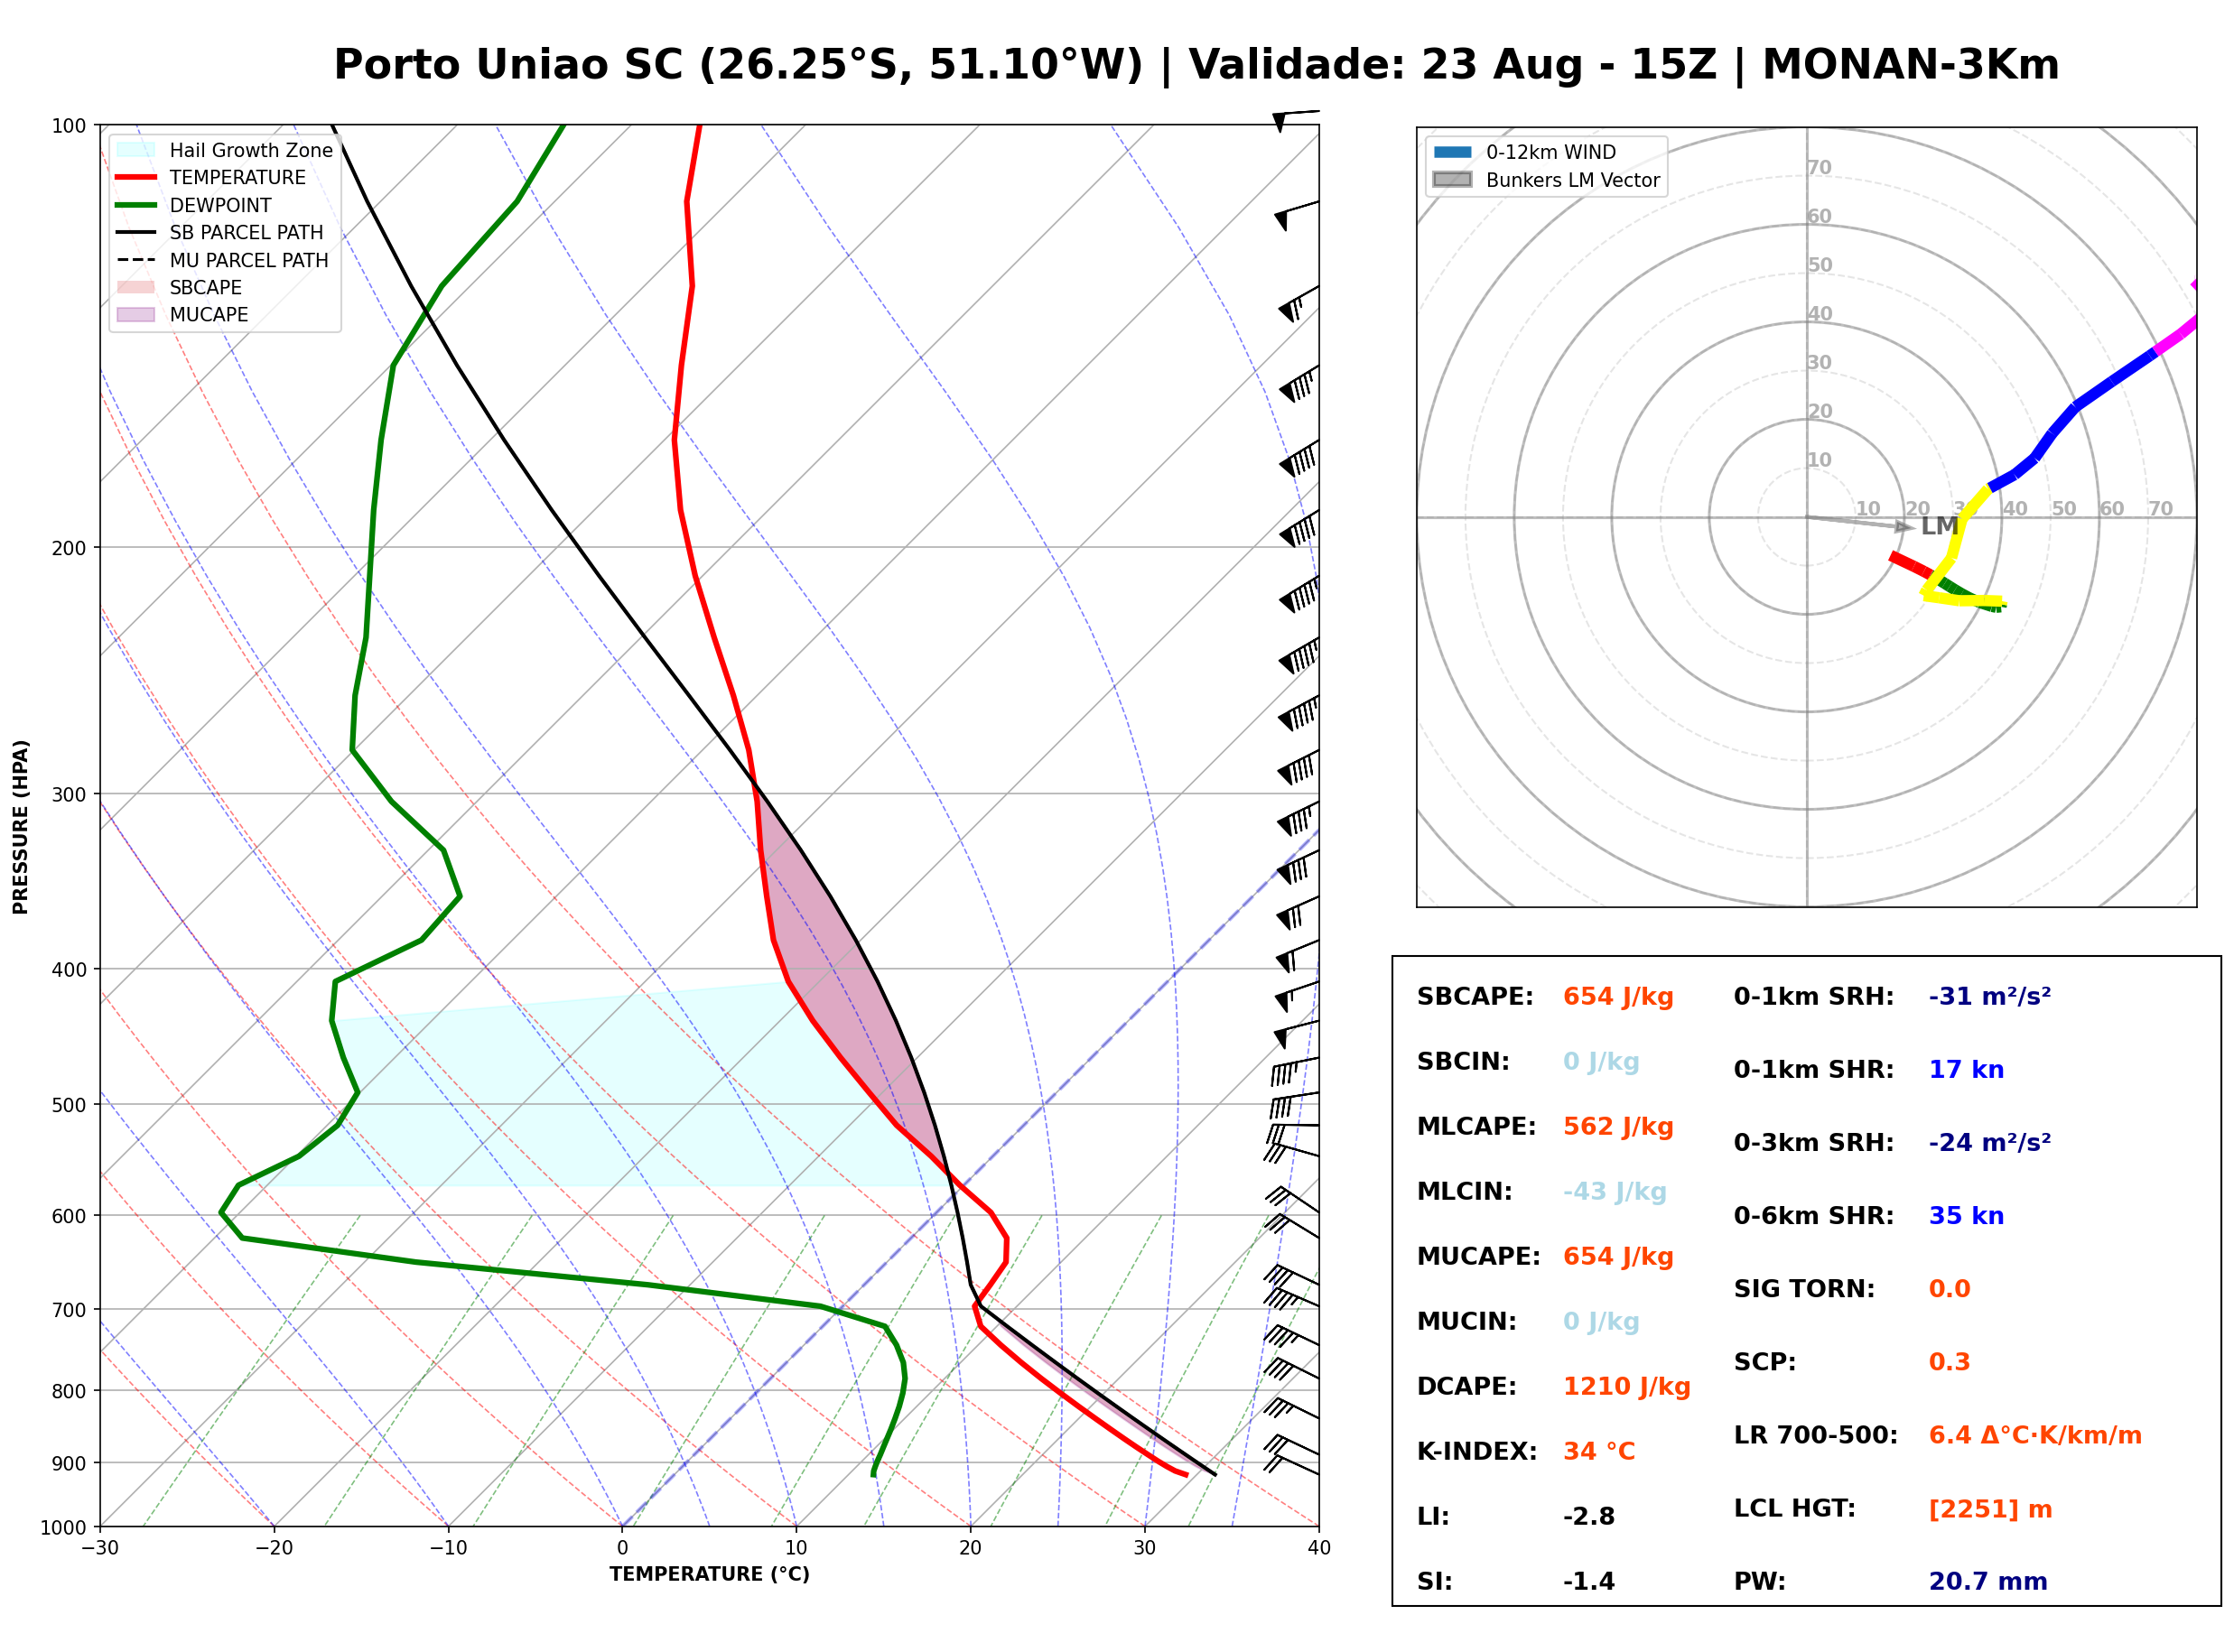
Task: Click the 70 ring label above hodograph center
Action: [x=1819, y=167]
